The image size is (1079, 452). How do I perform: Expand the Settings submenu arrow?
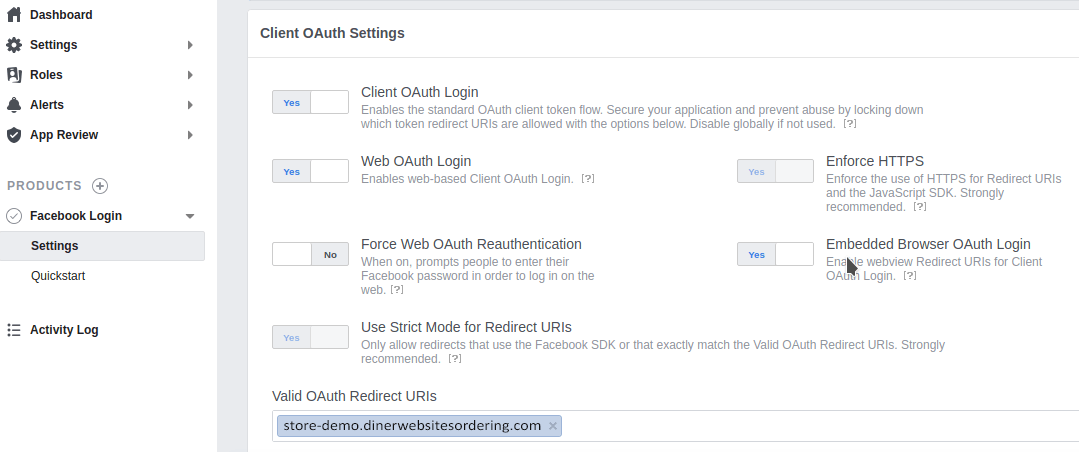pos(190,45)
